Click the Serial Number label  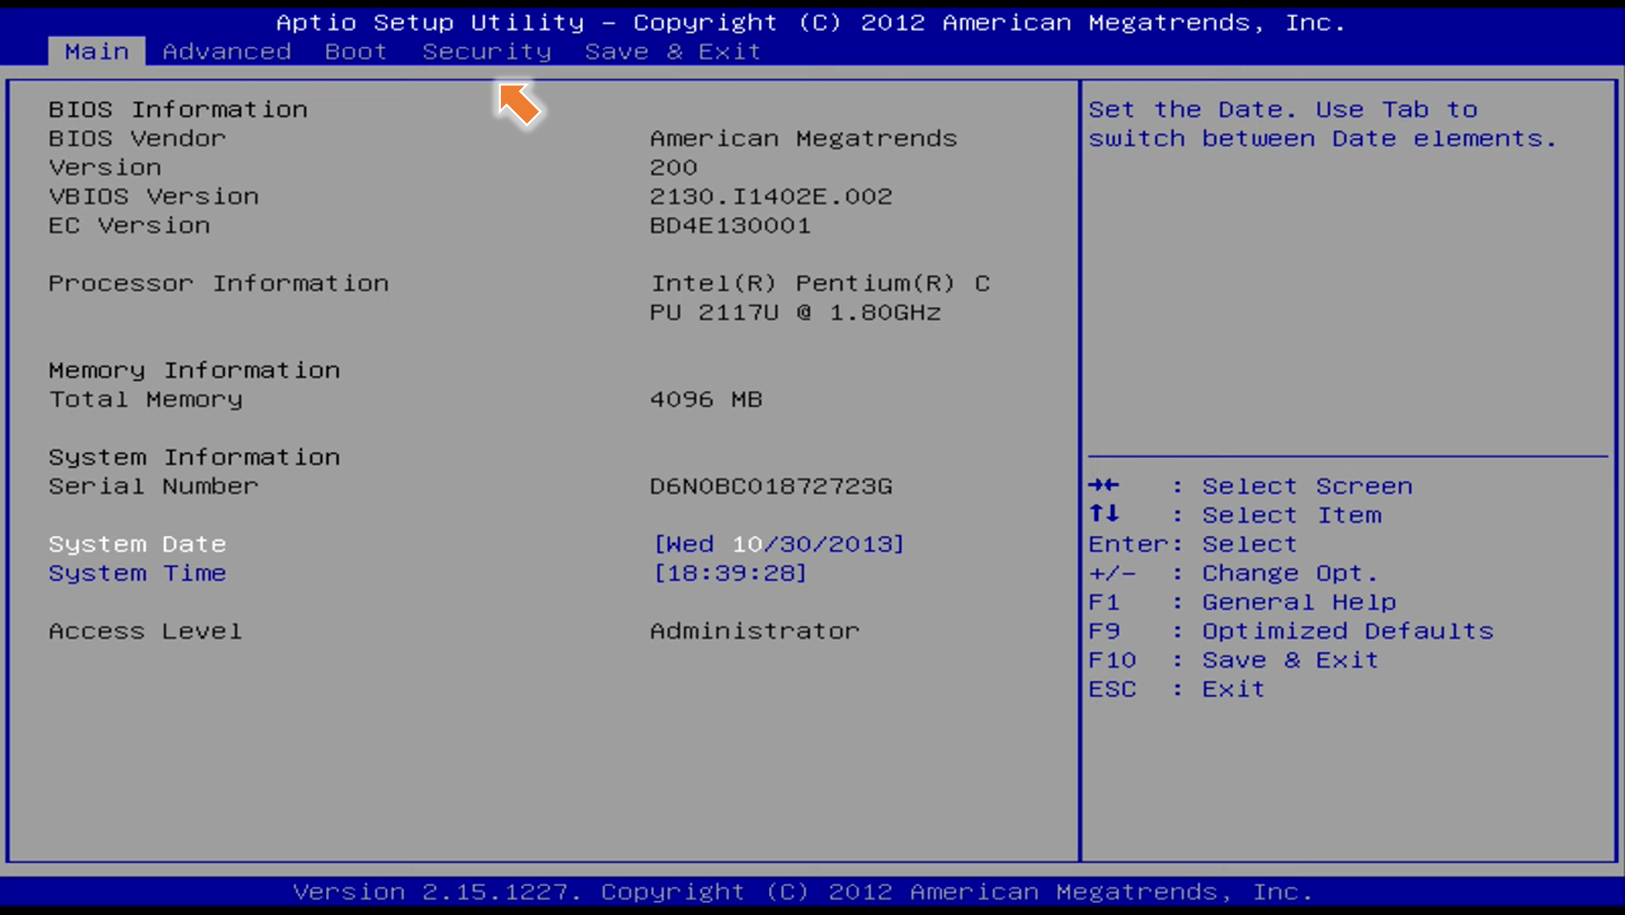154,486
